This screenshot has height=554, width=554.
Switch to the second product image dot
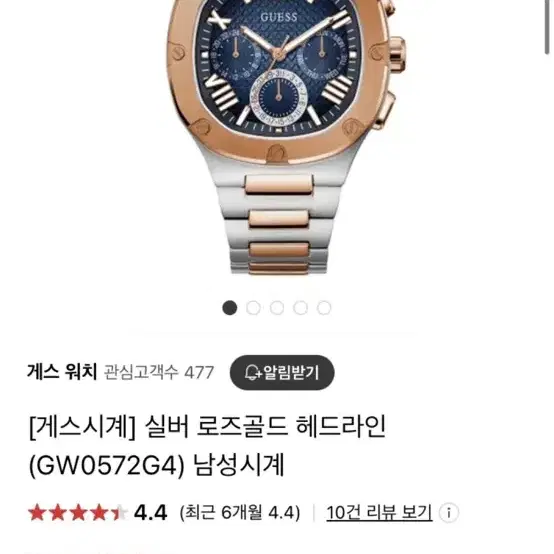point(253,308)
